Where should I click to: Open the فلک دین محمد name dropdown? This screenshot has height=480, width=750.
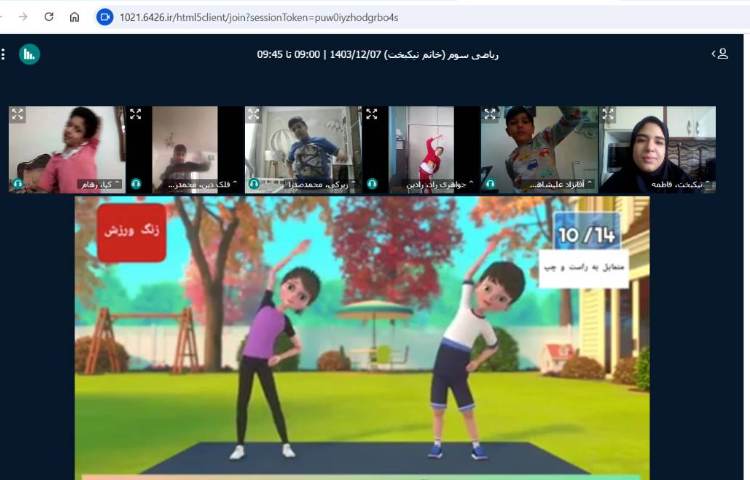coord(202,185)
